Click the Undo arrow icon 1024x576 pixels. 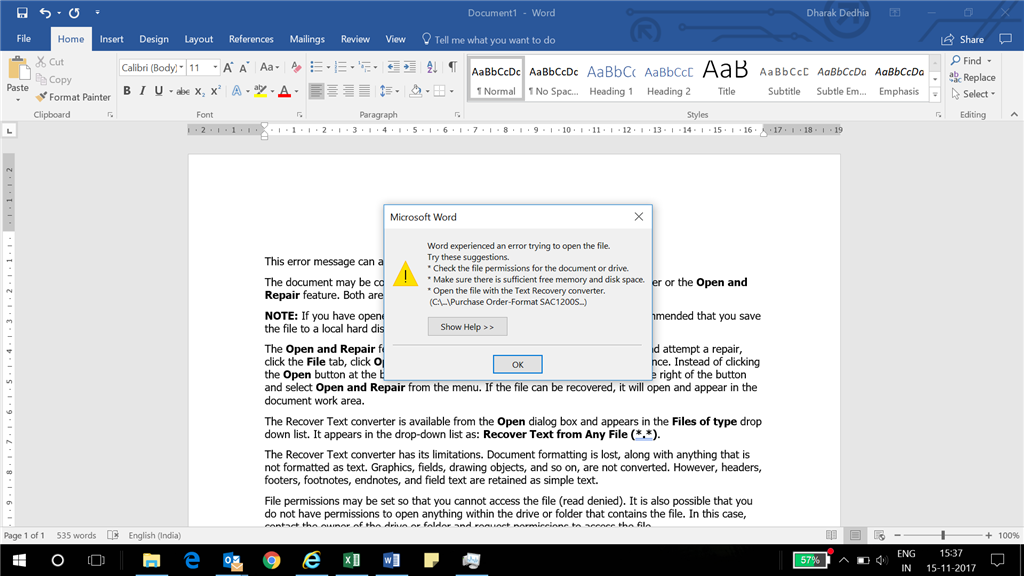click(x=45, y=12)
